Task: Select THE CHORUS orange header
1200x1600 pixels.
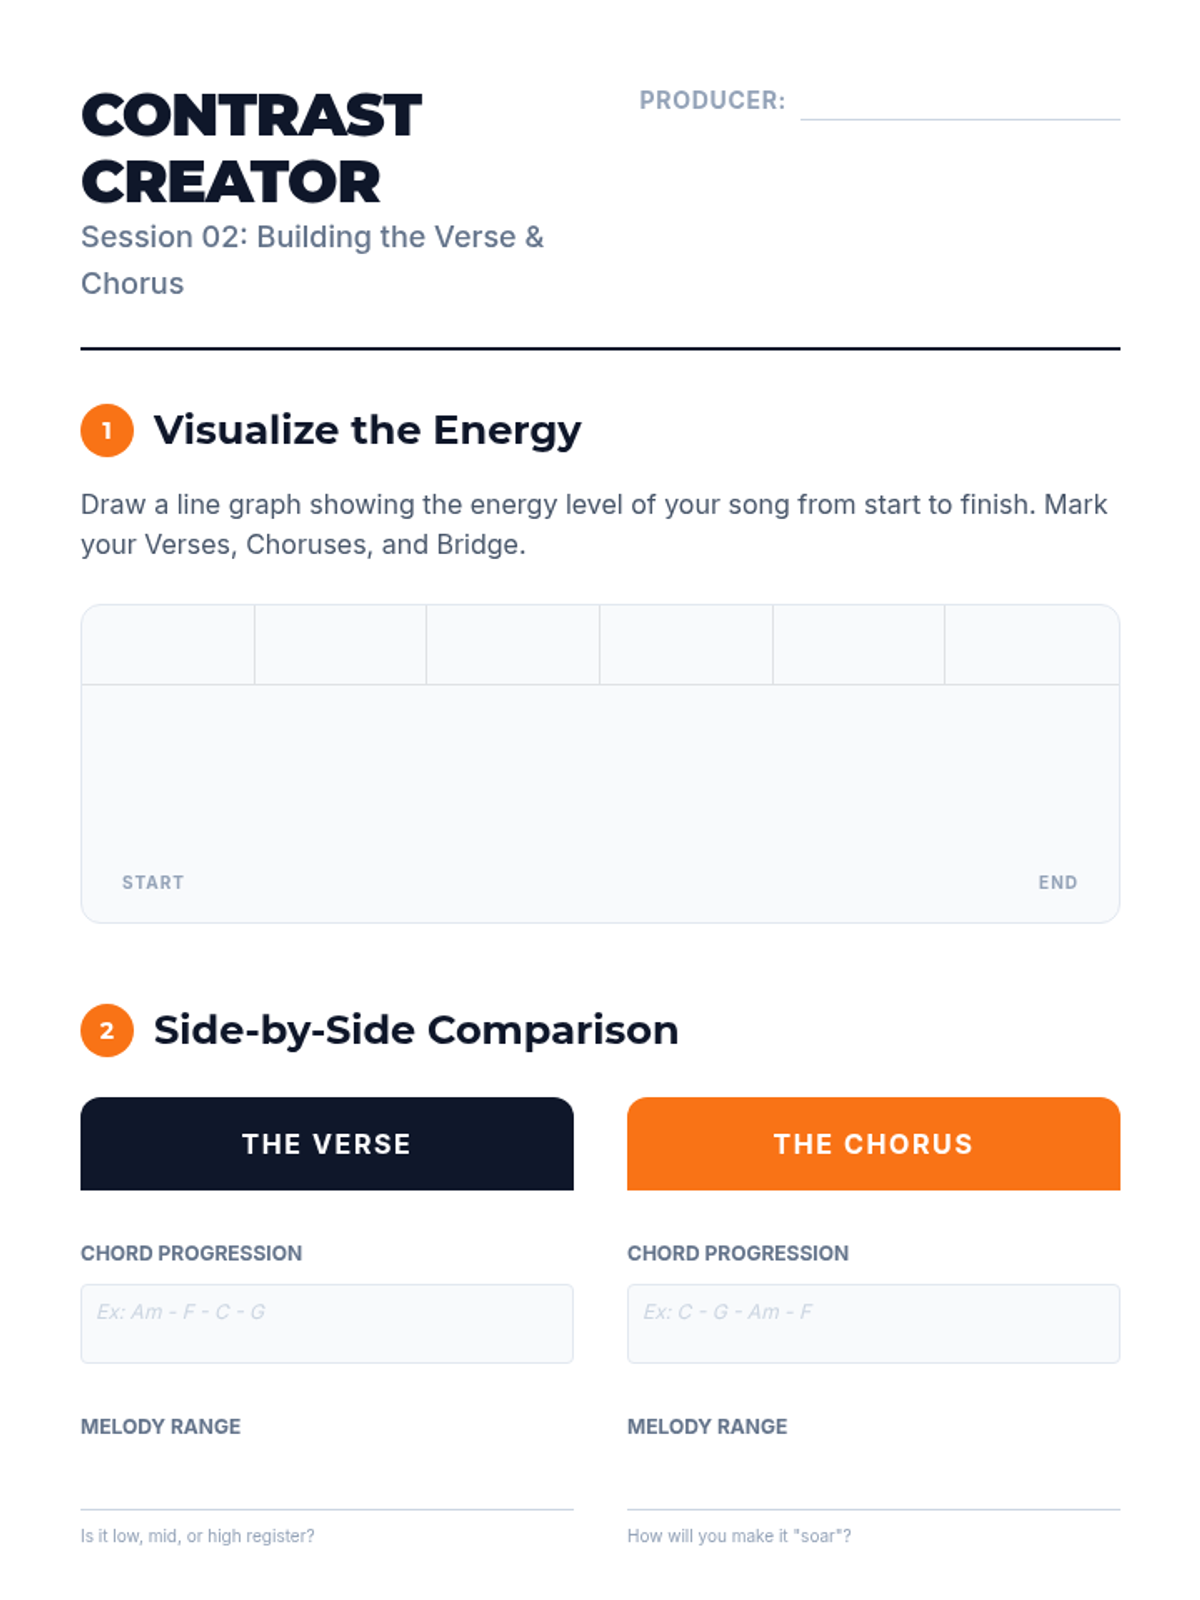Action: 873,1144
